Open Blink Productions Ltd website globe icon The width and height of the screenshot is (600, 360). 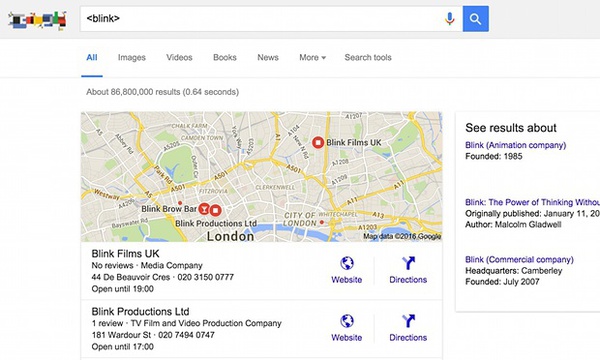(x=347, y=321)
